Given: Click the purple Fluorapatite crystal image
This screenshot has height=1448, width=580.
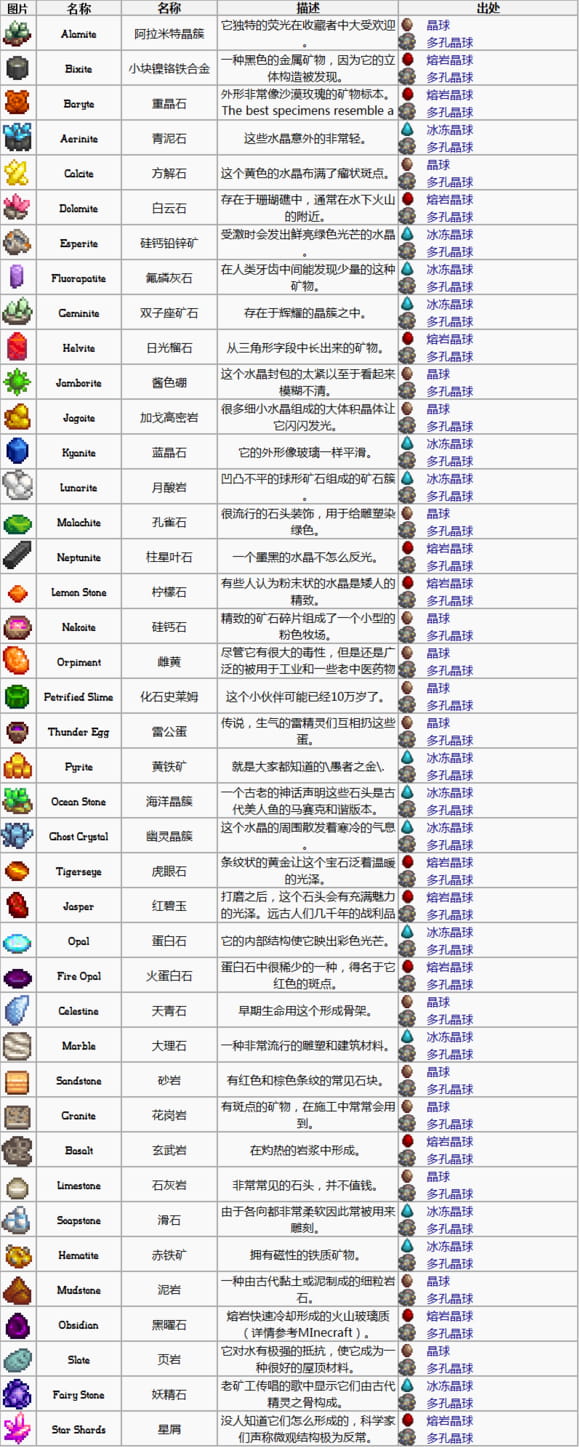Looking at the screenshot, I should coord(17,277).
